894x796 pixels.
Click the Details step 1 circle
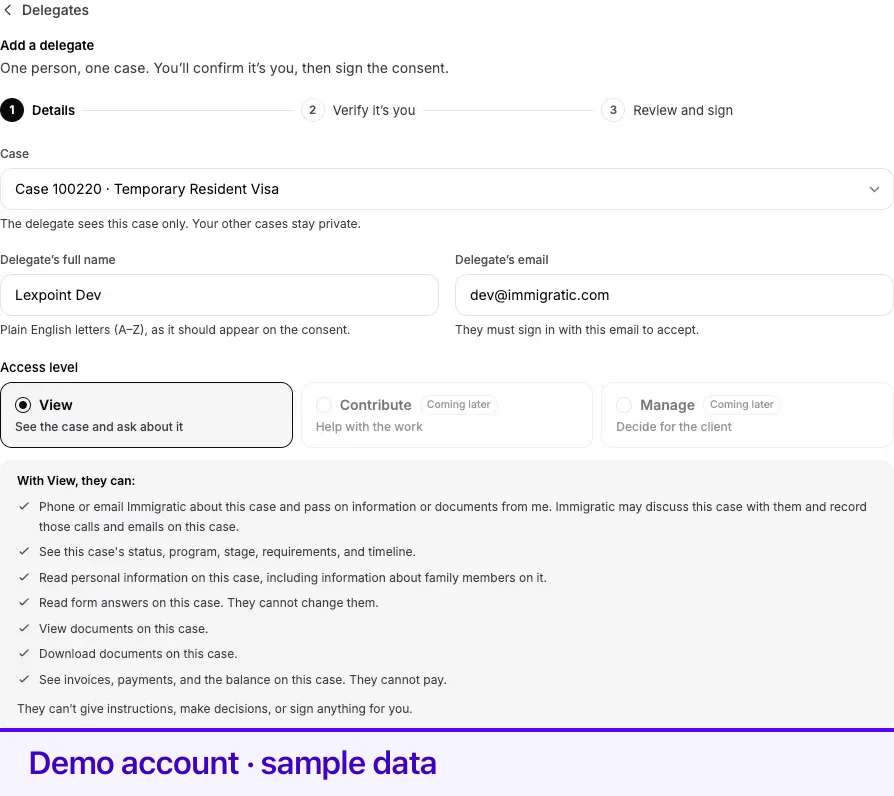click(x=12, y=110)
